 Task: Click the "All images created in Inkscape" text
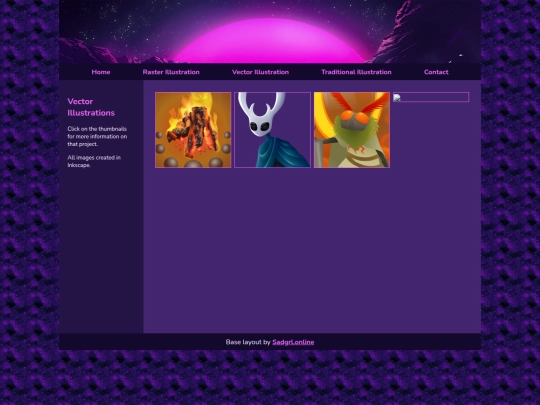[x=94, y=161]
